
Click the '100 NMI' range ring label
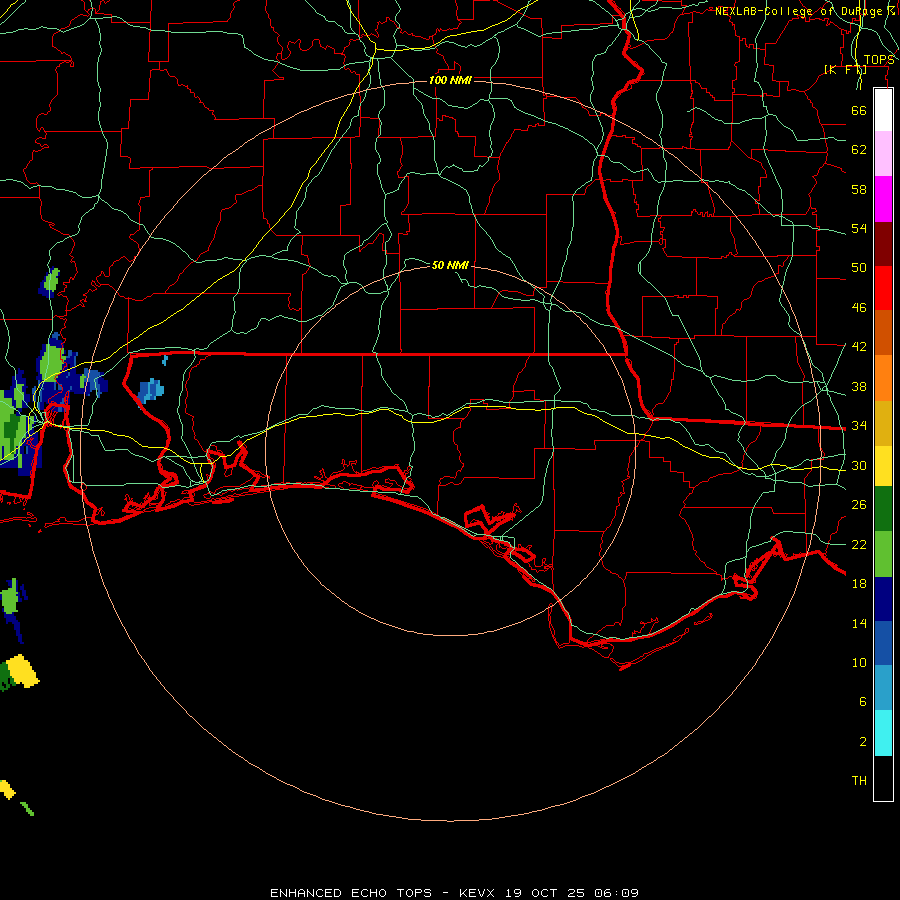[450, 80]
